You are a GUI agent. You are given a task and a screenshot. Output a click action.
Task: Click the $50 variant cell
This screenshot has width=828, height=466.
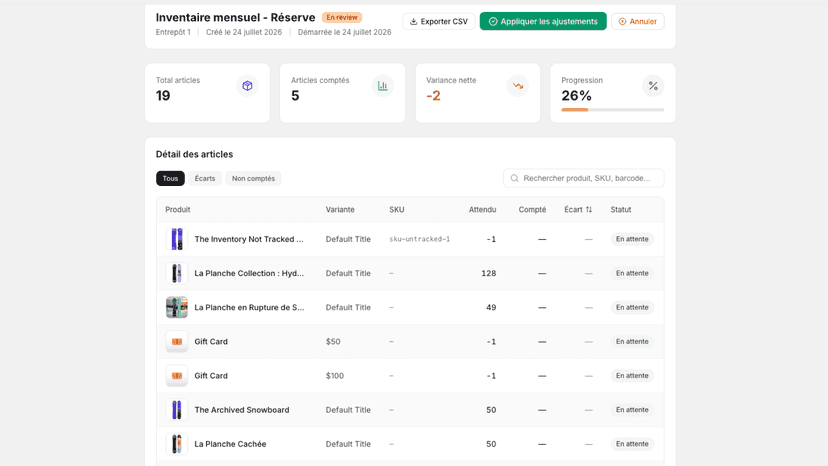pos(333,342)
